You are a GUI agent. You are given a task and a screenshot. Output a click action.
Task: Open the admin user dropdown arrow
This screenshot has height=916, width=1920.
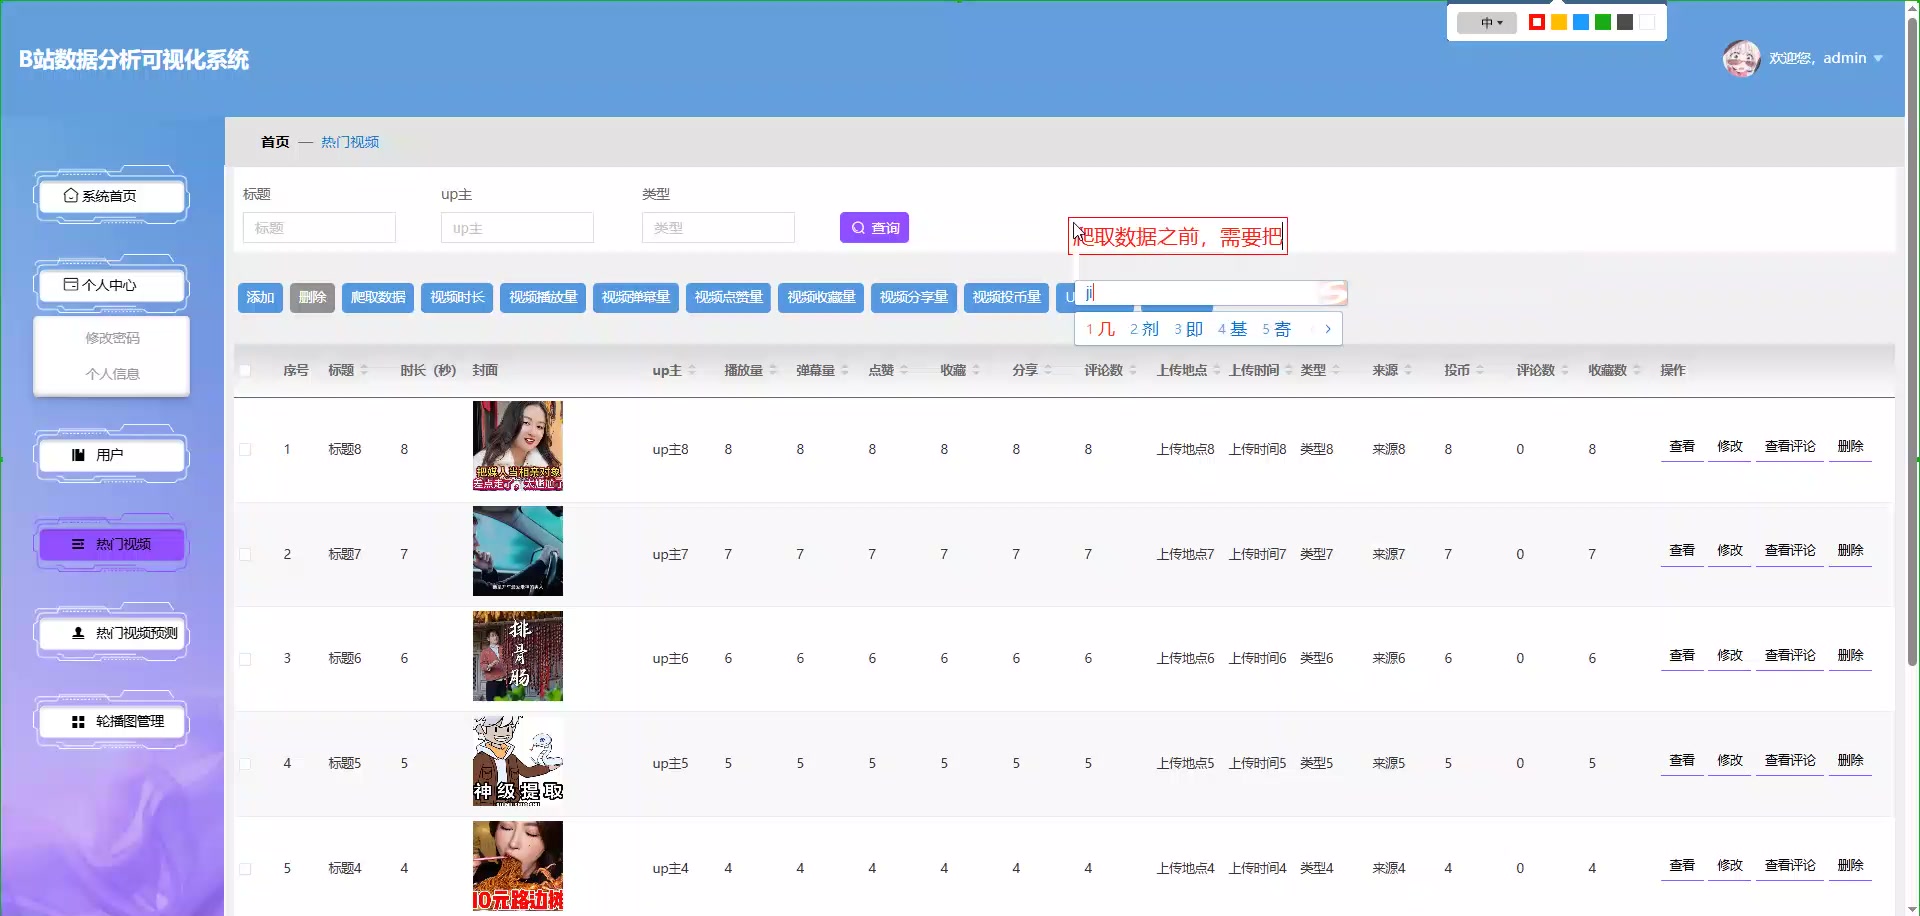(x=1878, y=58)
